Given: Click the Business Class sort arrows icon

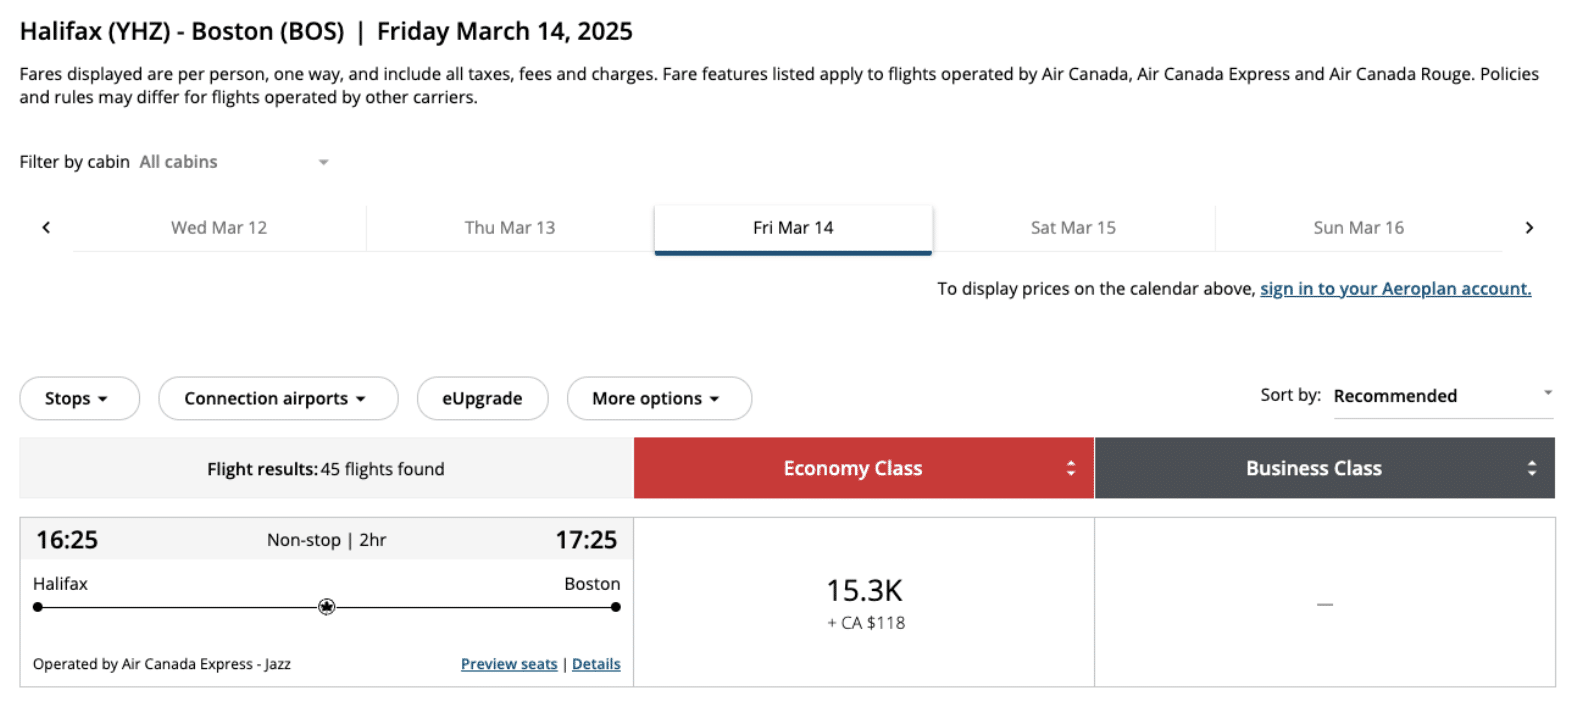Looking at the screenshot, I should (1532, 468).
